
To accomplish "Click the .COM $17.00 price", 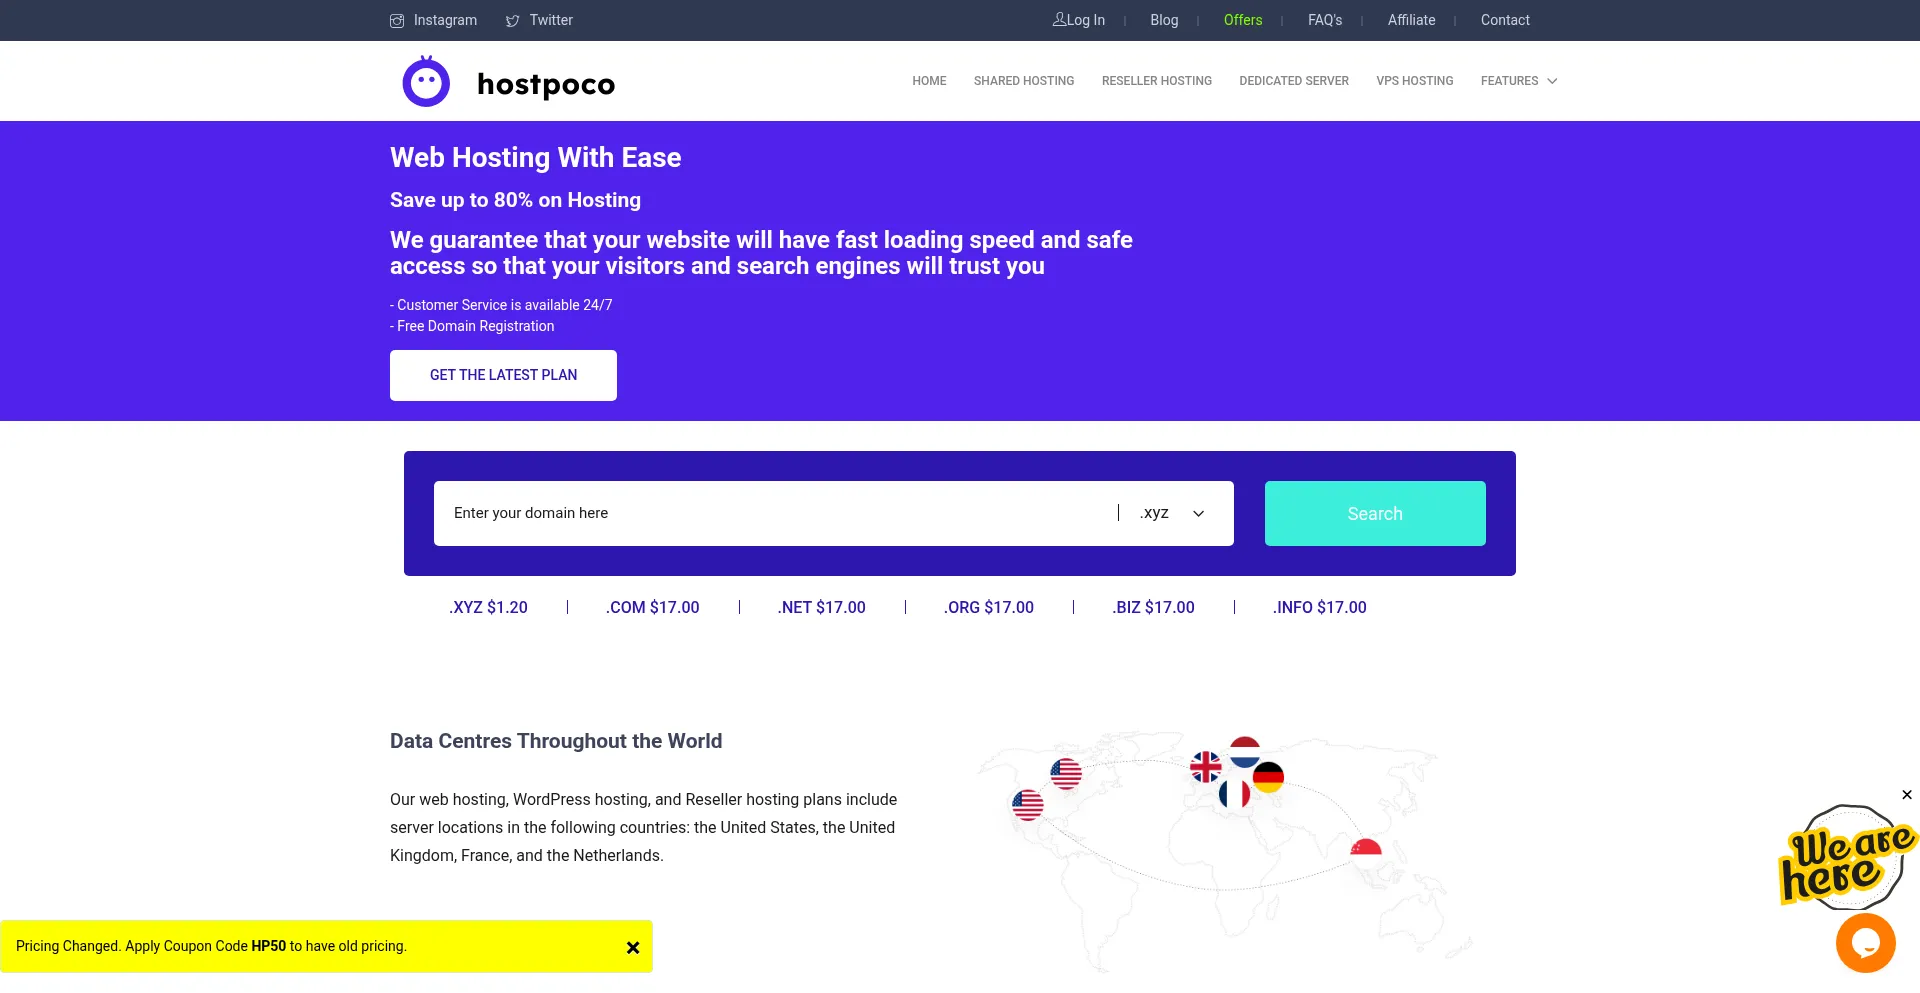I will 653,607.
